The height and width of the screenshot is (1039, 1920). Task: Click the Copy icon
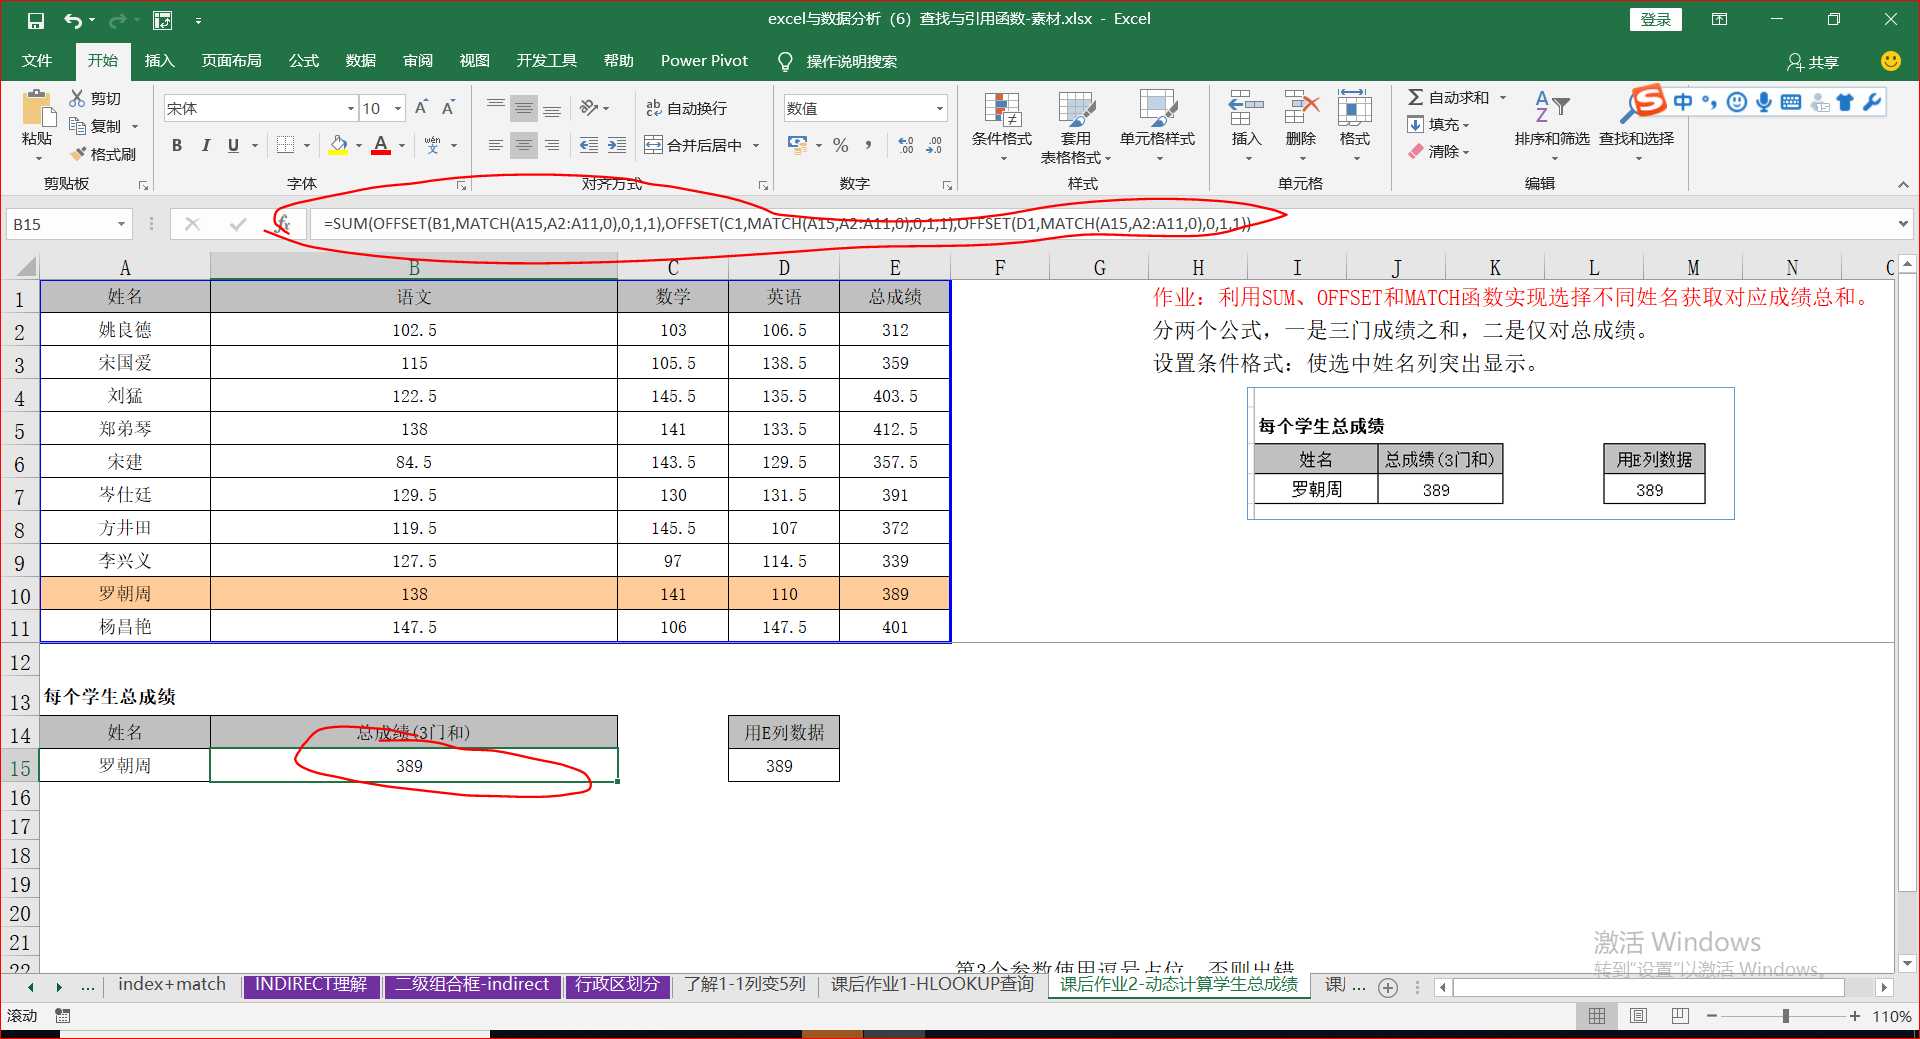click(77, 125)
